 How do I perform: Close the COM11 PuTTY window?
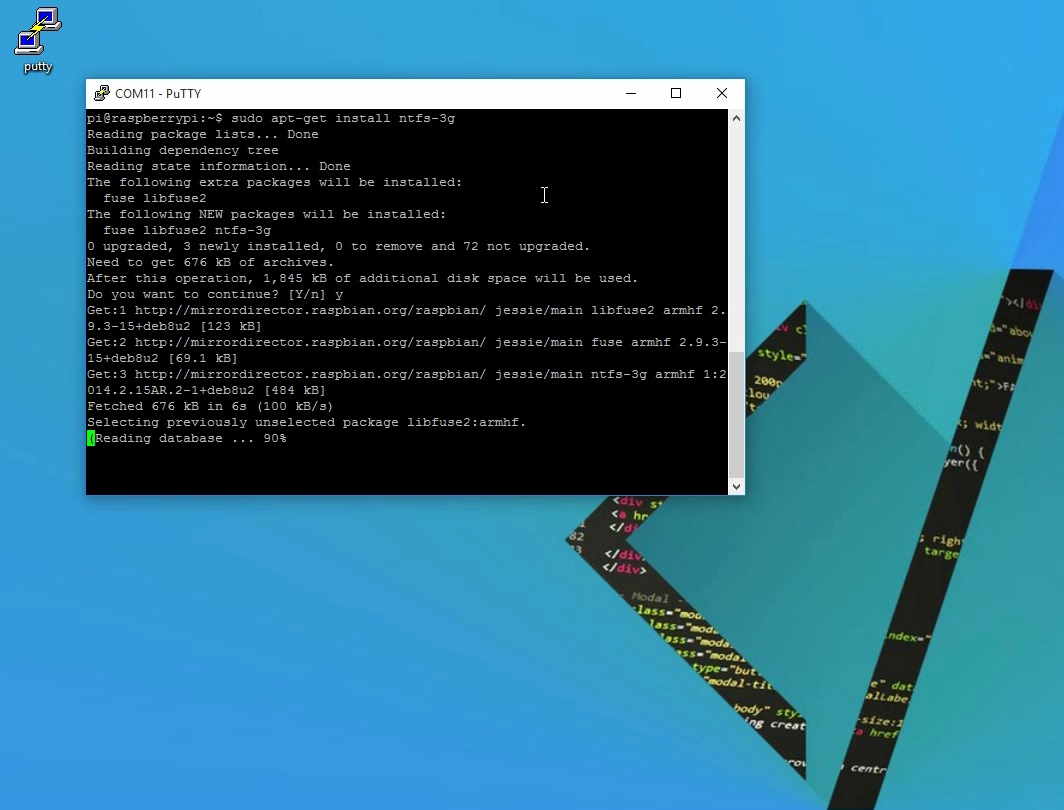[x=722, y=94]
